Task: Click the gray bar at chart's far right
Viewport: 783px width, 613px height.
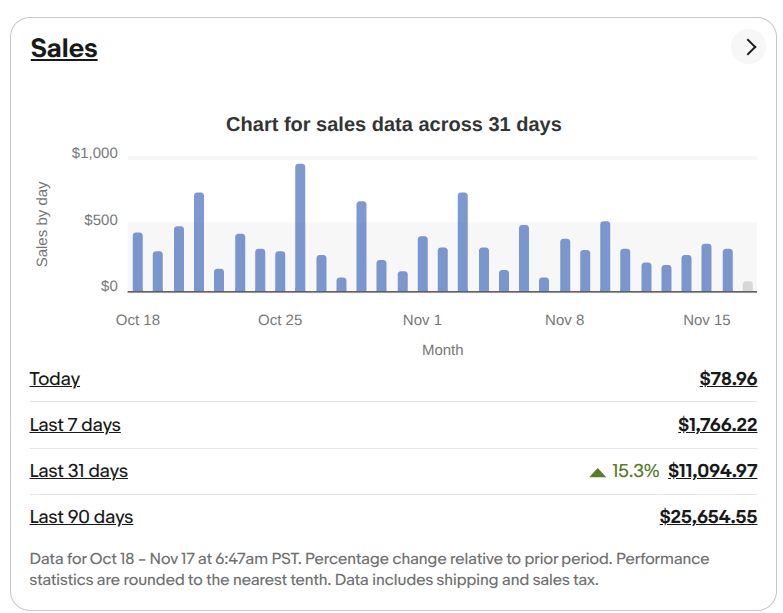Action: coord(747,287)
